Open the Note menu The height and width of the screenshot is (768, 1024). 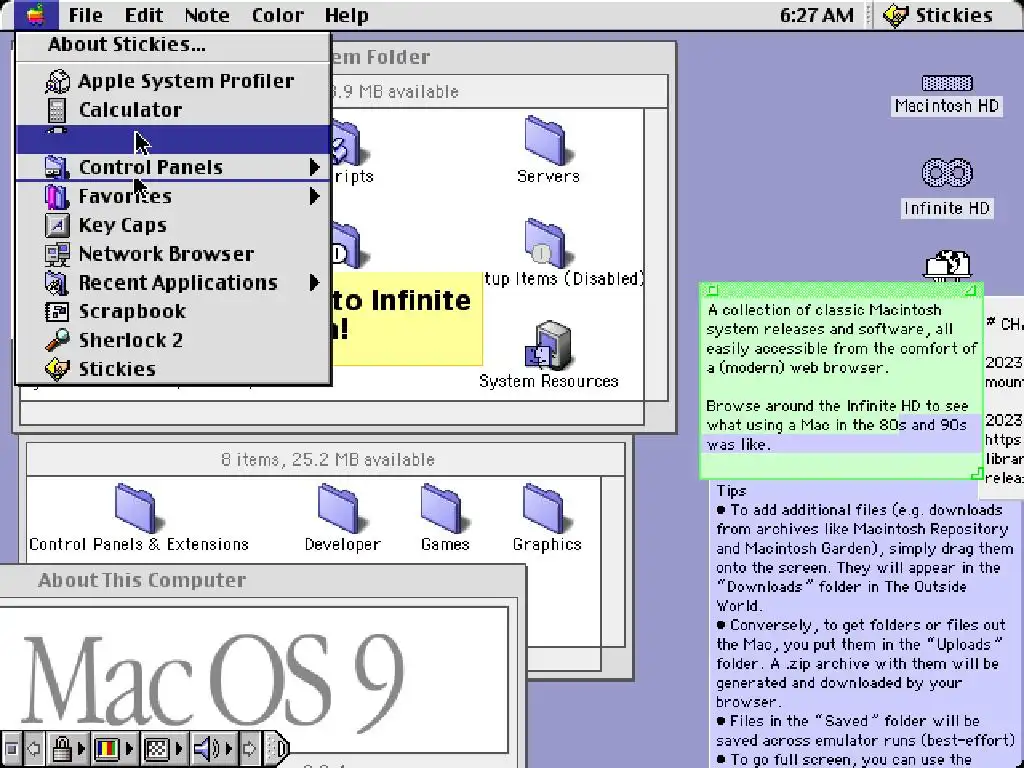207,15
